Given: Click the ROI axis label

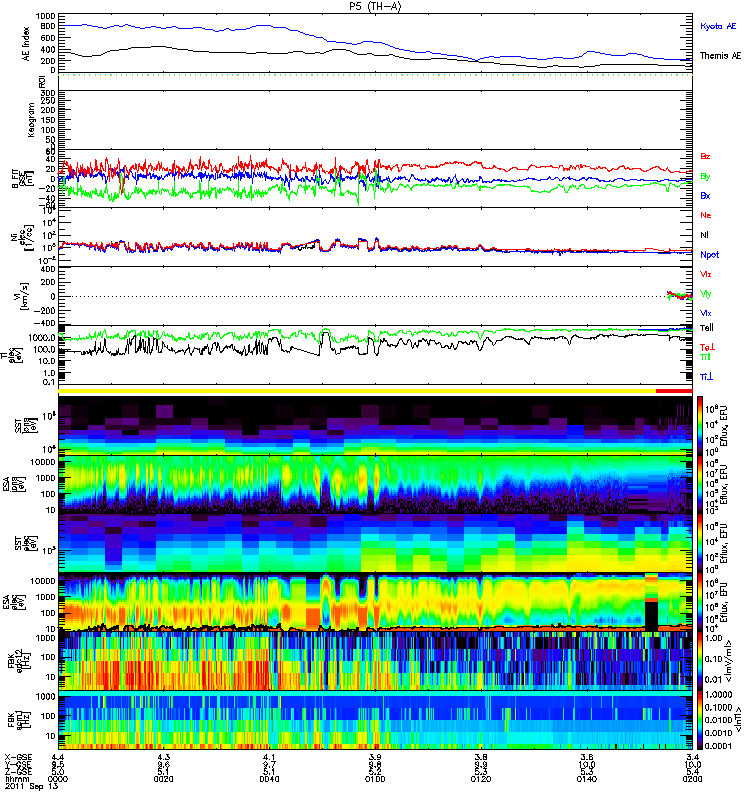Looking at the screenshot, I should coord(42,81).
